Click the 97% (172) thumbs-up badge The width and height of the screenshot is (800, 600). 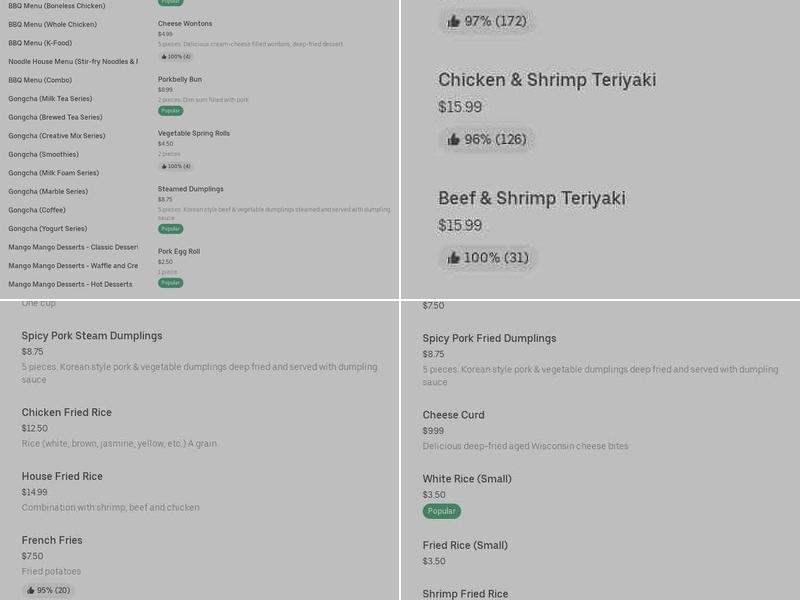[x=486, y=20]
